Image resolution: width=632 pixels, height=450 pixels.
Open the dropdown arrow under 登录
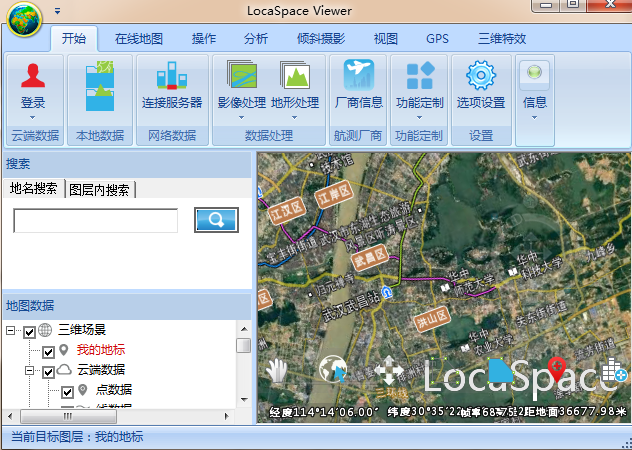(33, 118)
